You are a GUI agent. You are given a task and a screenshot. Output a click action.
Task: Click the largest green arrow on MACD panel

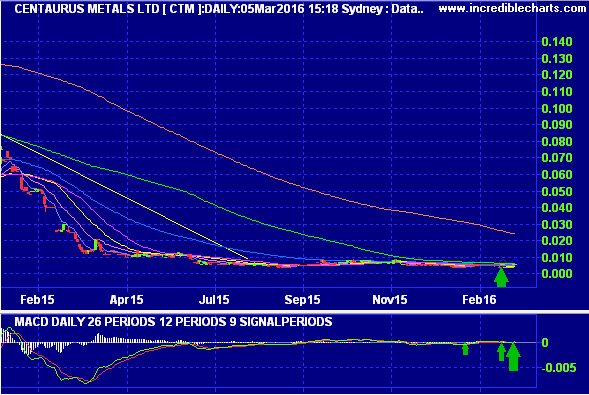pos(513,356)
